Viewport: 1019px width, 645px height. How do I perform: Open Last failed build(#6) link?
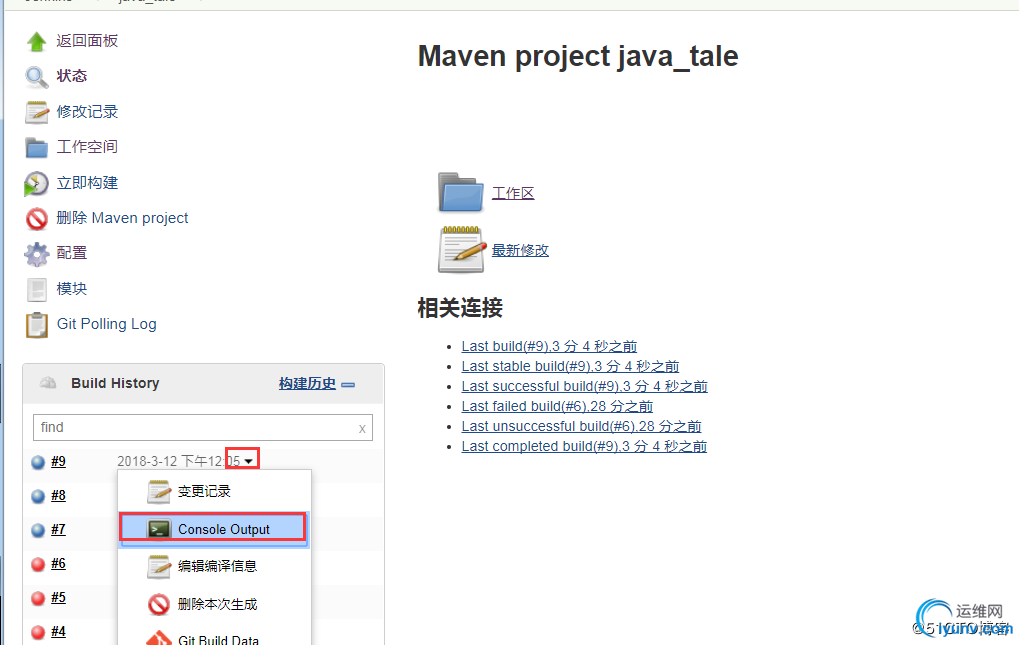(557, 407)
